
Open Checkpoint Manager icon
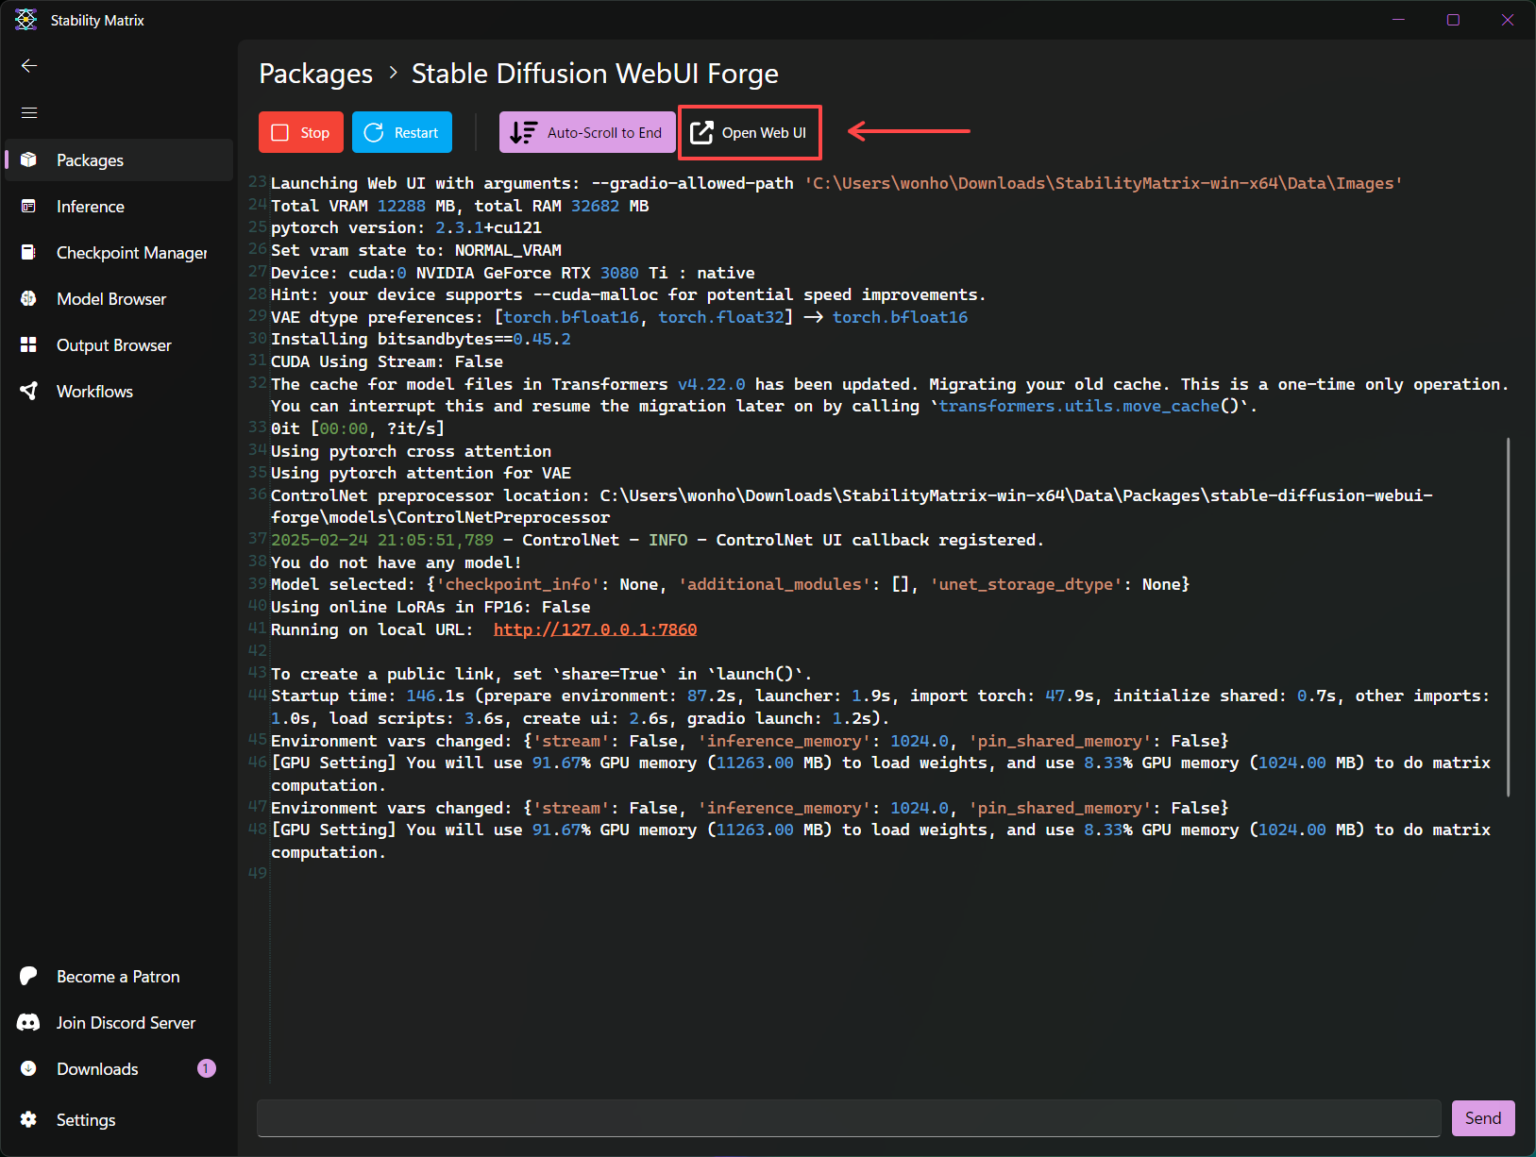[29, 253]
